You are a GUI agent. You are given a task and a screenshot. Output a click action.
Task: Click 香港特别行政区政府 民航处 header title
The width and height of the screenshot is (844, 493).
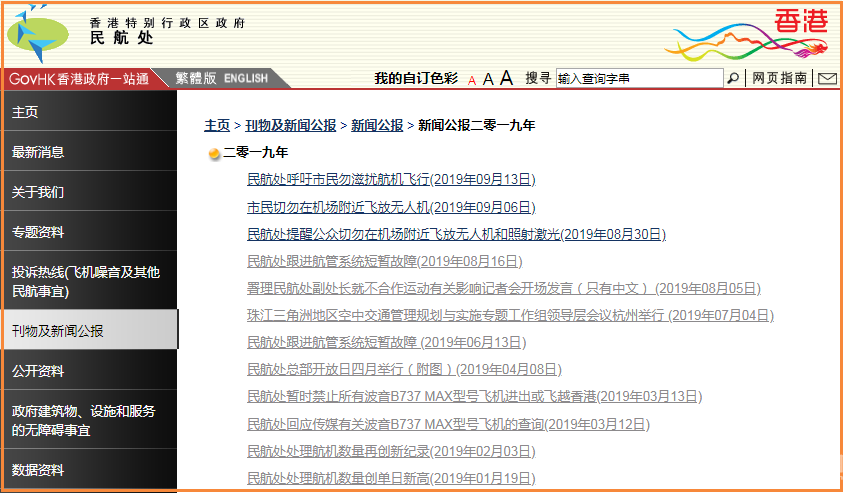pyautogui.click(x=167, y=30)
